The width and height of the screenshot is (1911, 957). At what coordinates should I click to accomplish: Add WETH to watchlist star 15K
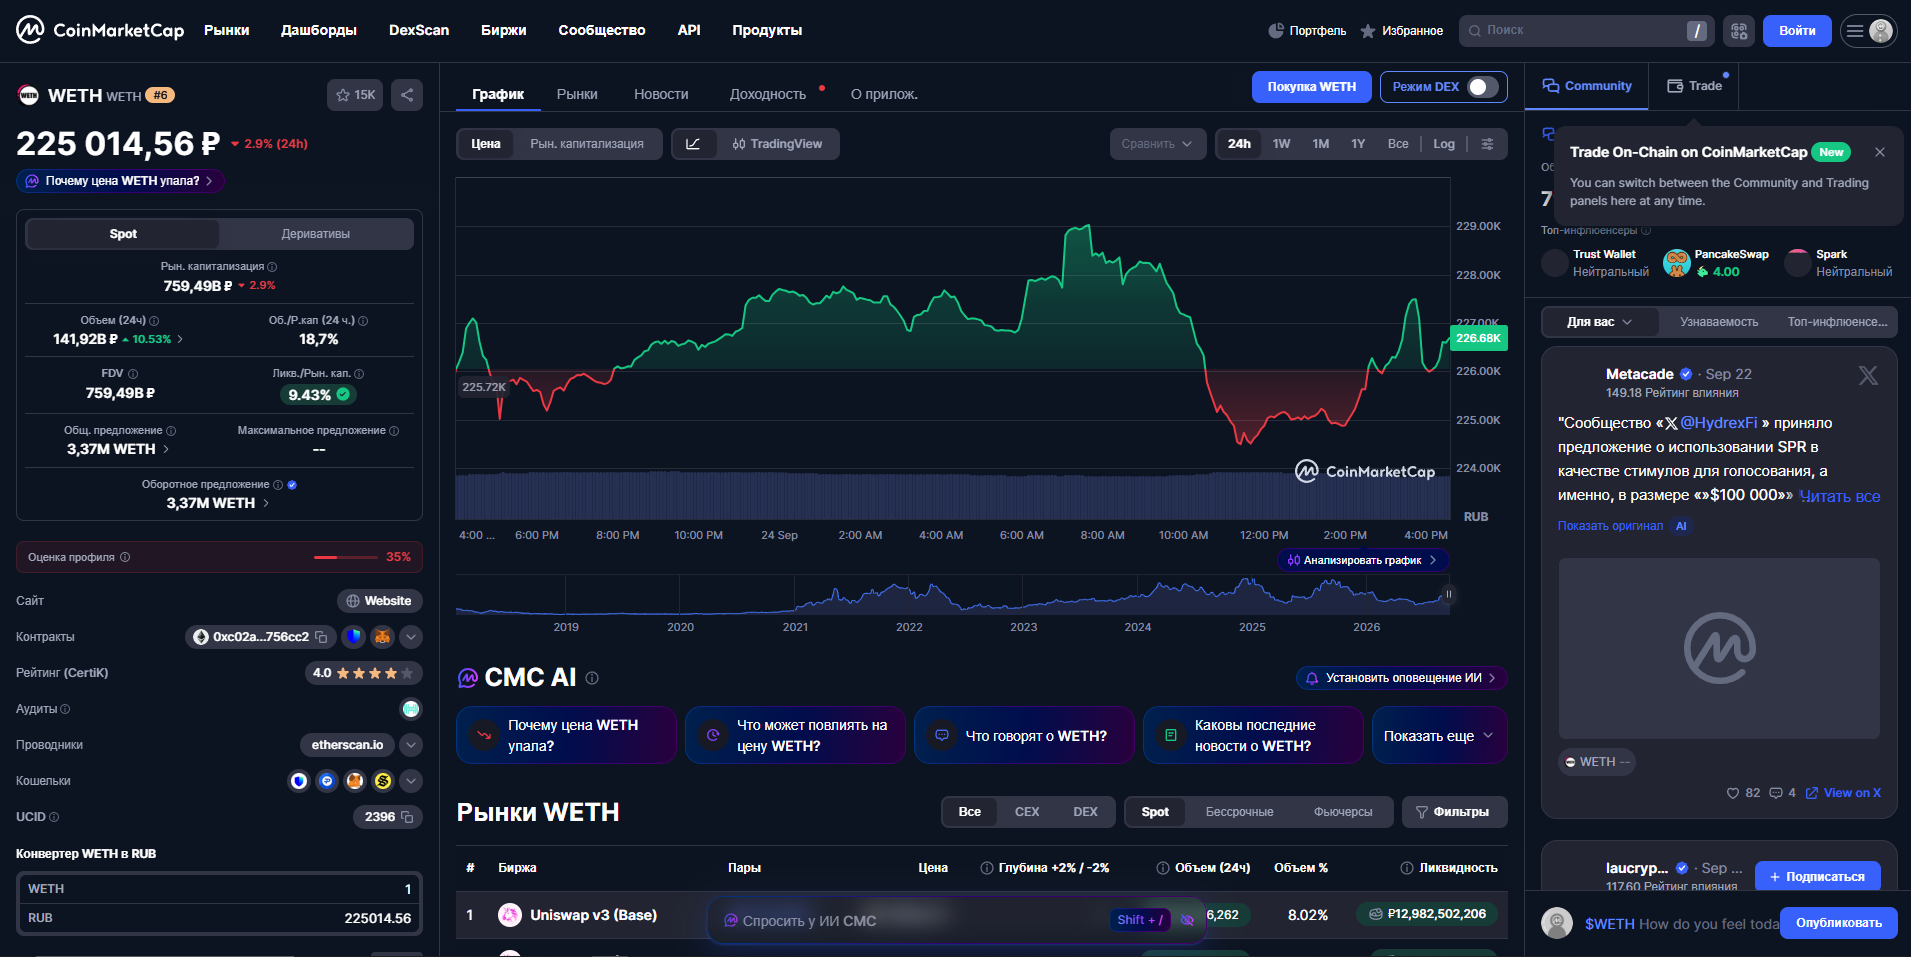tap(355, 95)
